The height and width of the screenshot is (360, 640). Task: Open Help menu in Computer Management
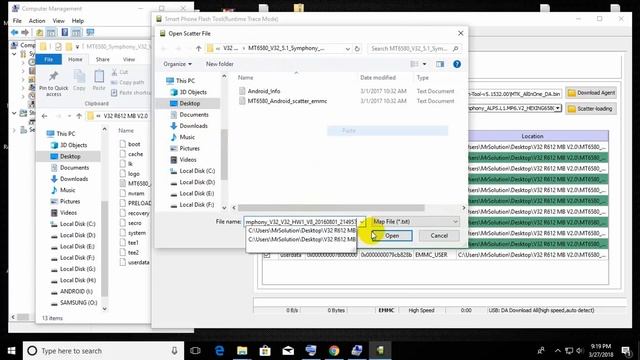78,21
